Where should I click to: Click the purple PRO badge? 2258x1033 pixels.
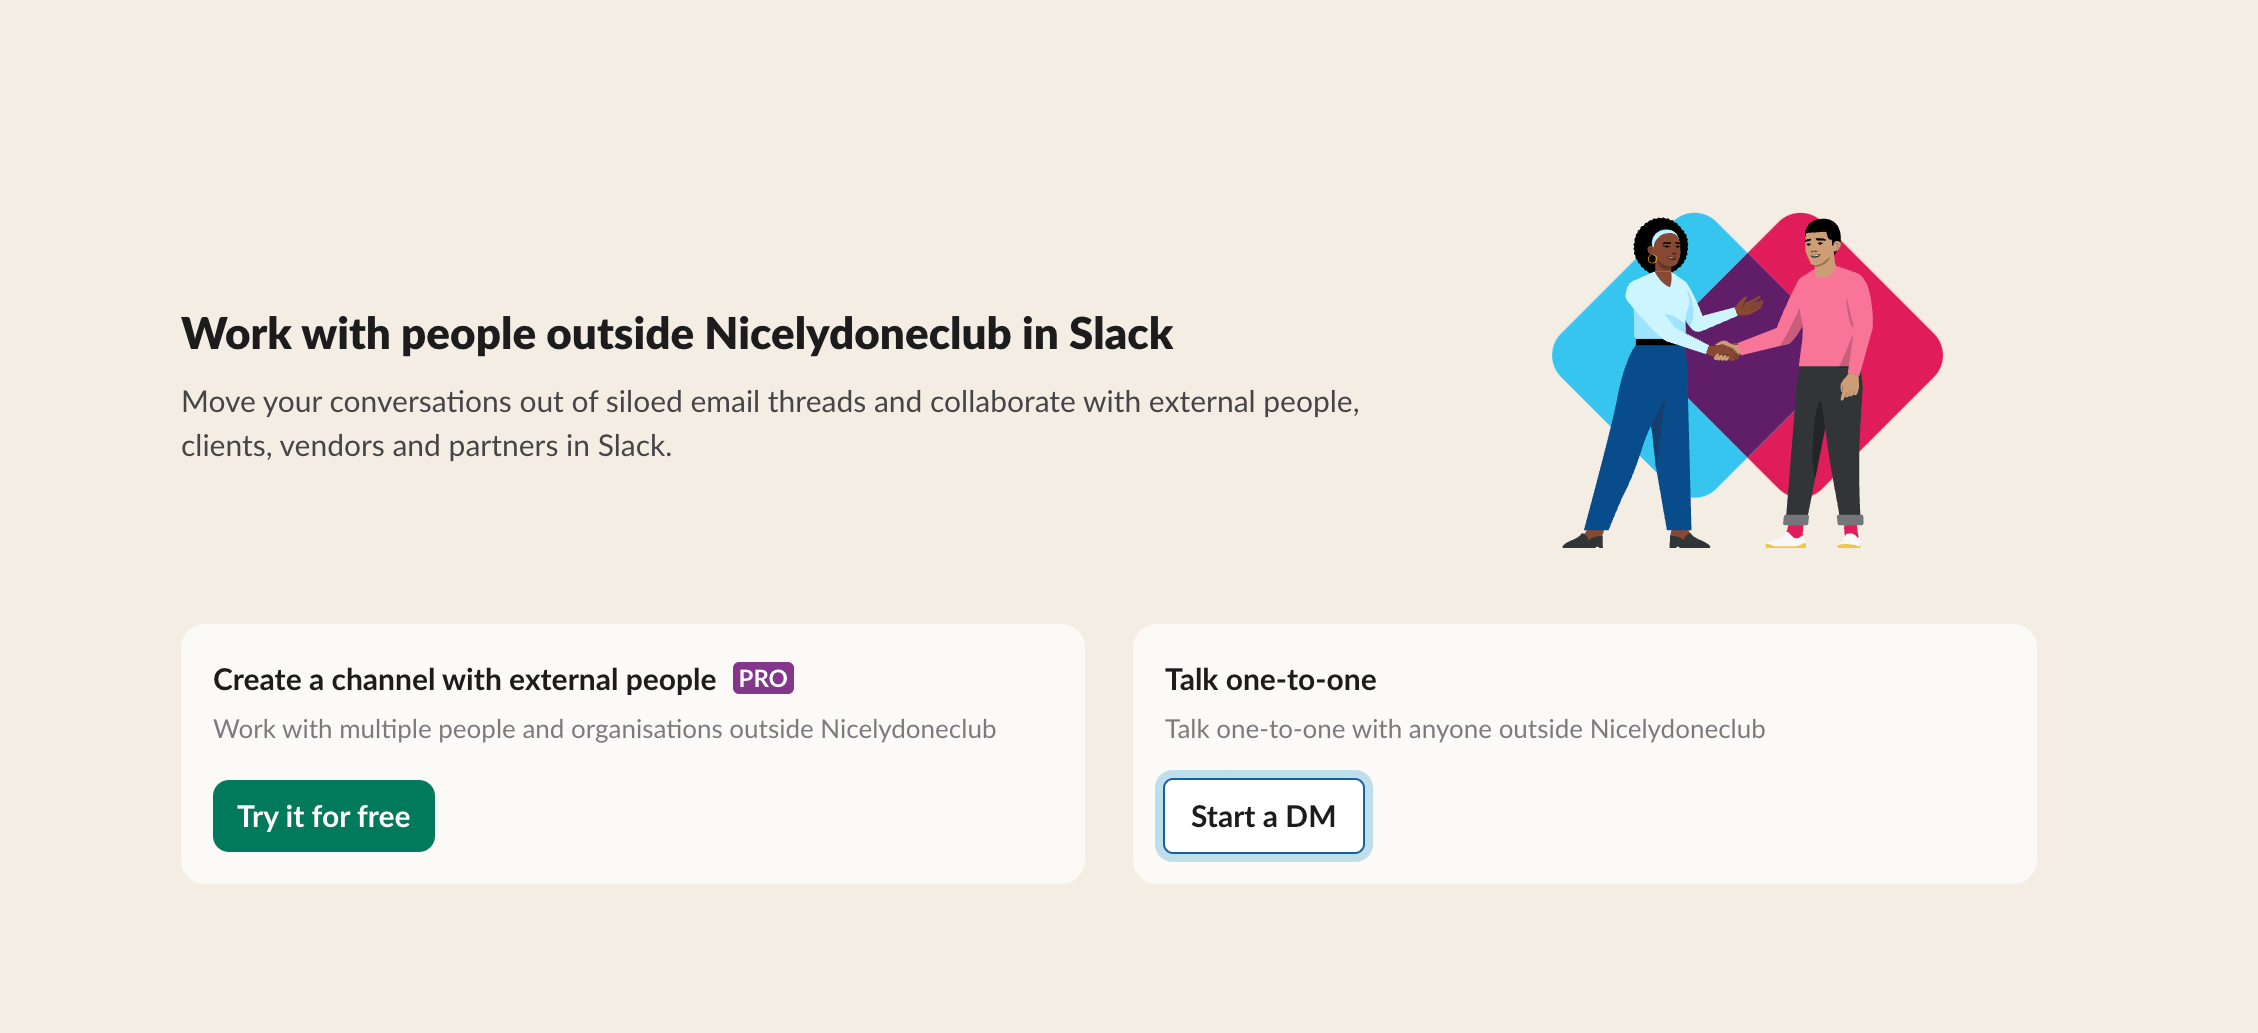[x=763, y=679]
